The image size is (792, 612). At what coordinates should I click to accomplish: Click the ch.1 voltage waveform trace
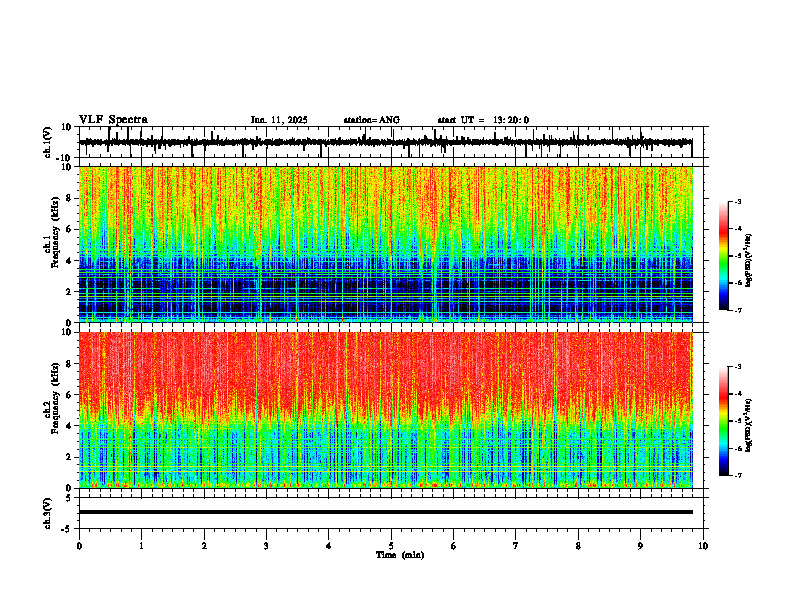point(385,142)
